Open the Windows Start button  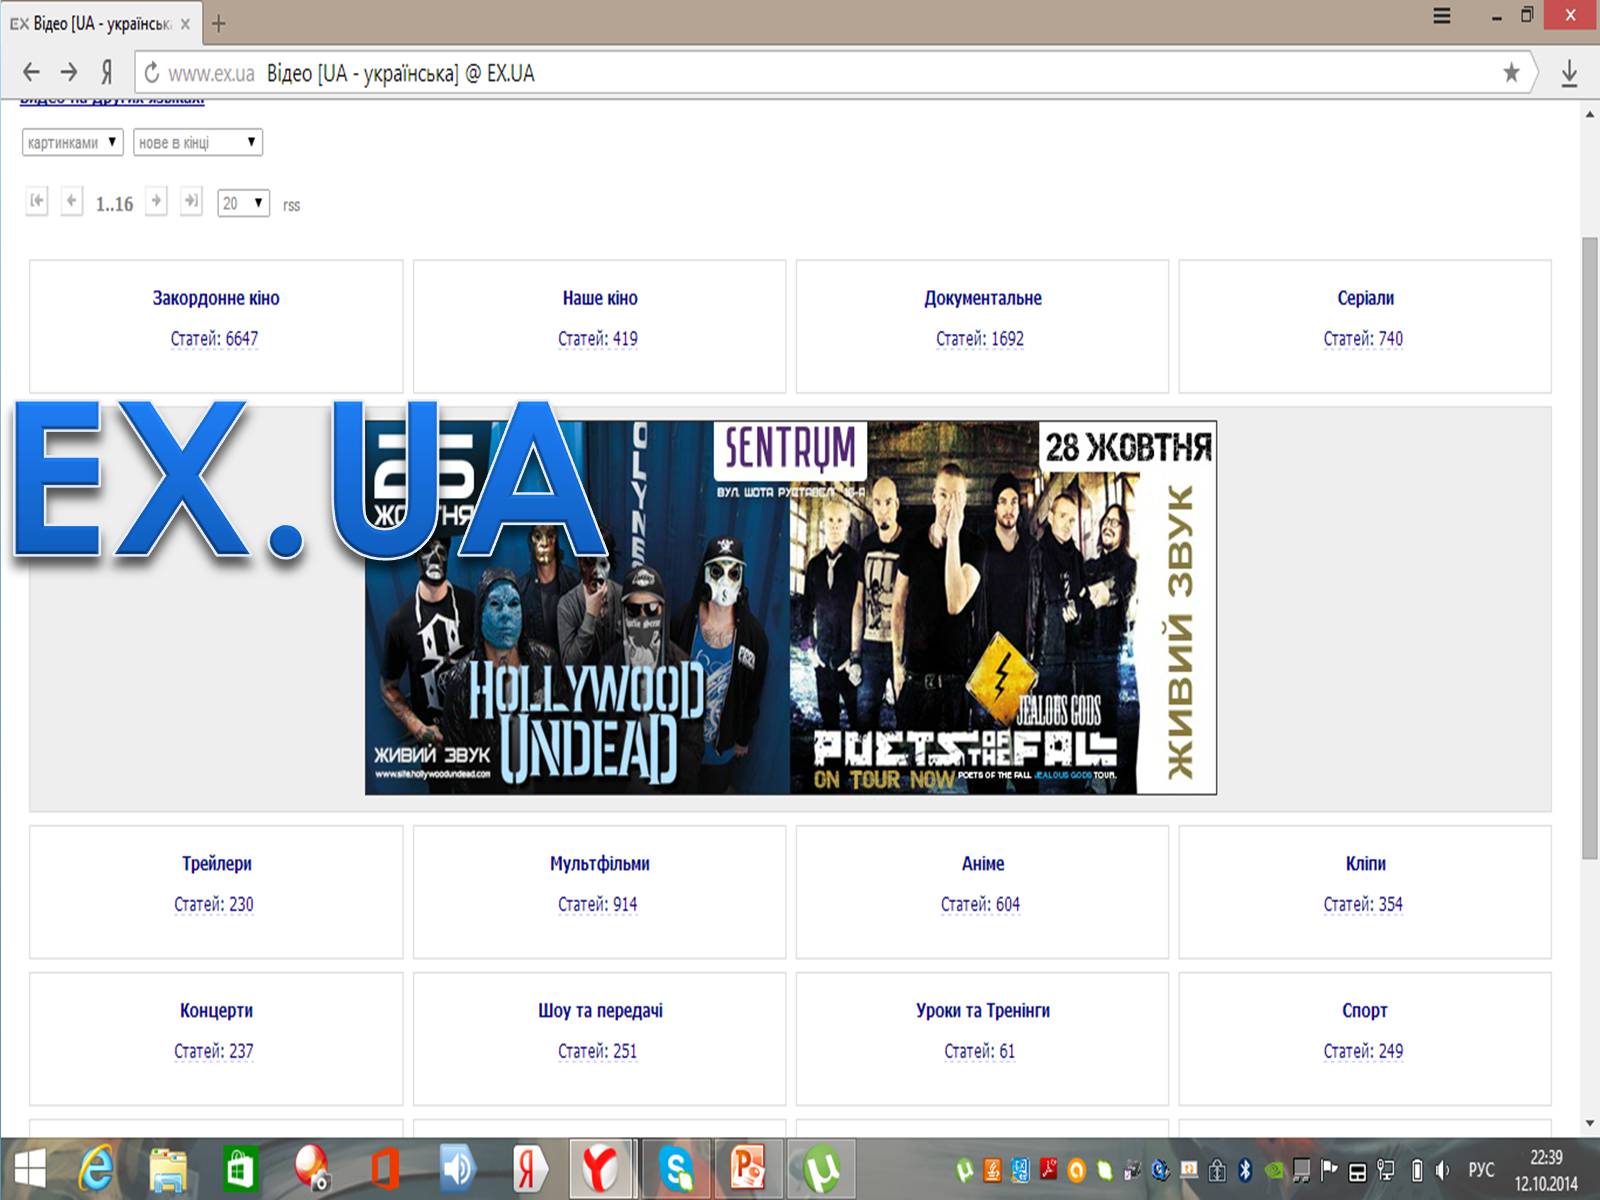29,1168
